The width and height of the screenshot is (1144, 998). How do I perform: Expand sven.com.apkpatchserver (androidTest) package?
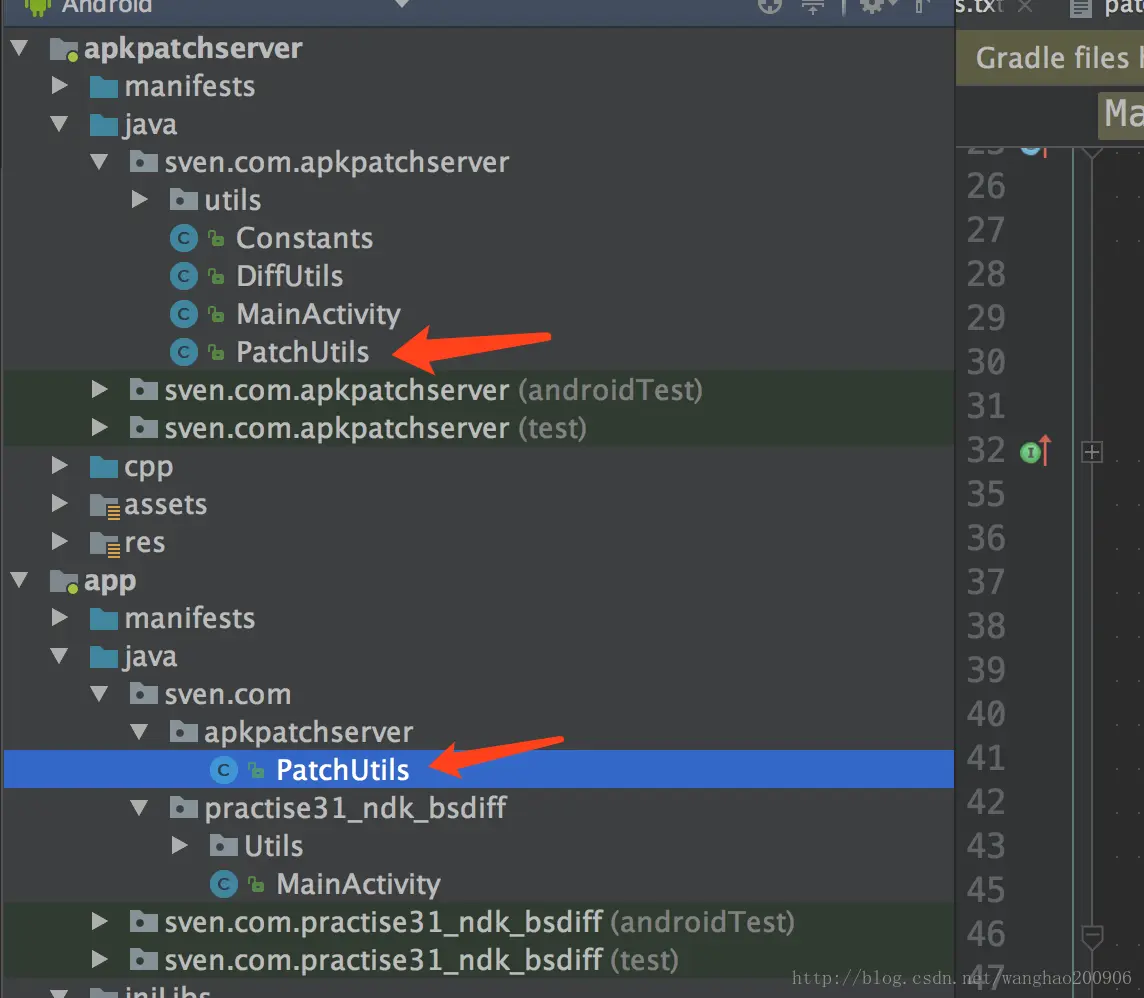pos(100,390)
